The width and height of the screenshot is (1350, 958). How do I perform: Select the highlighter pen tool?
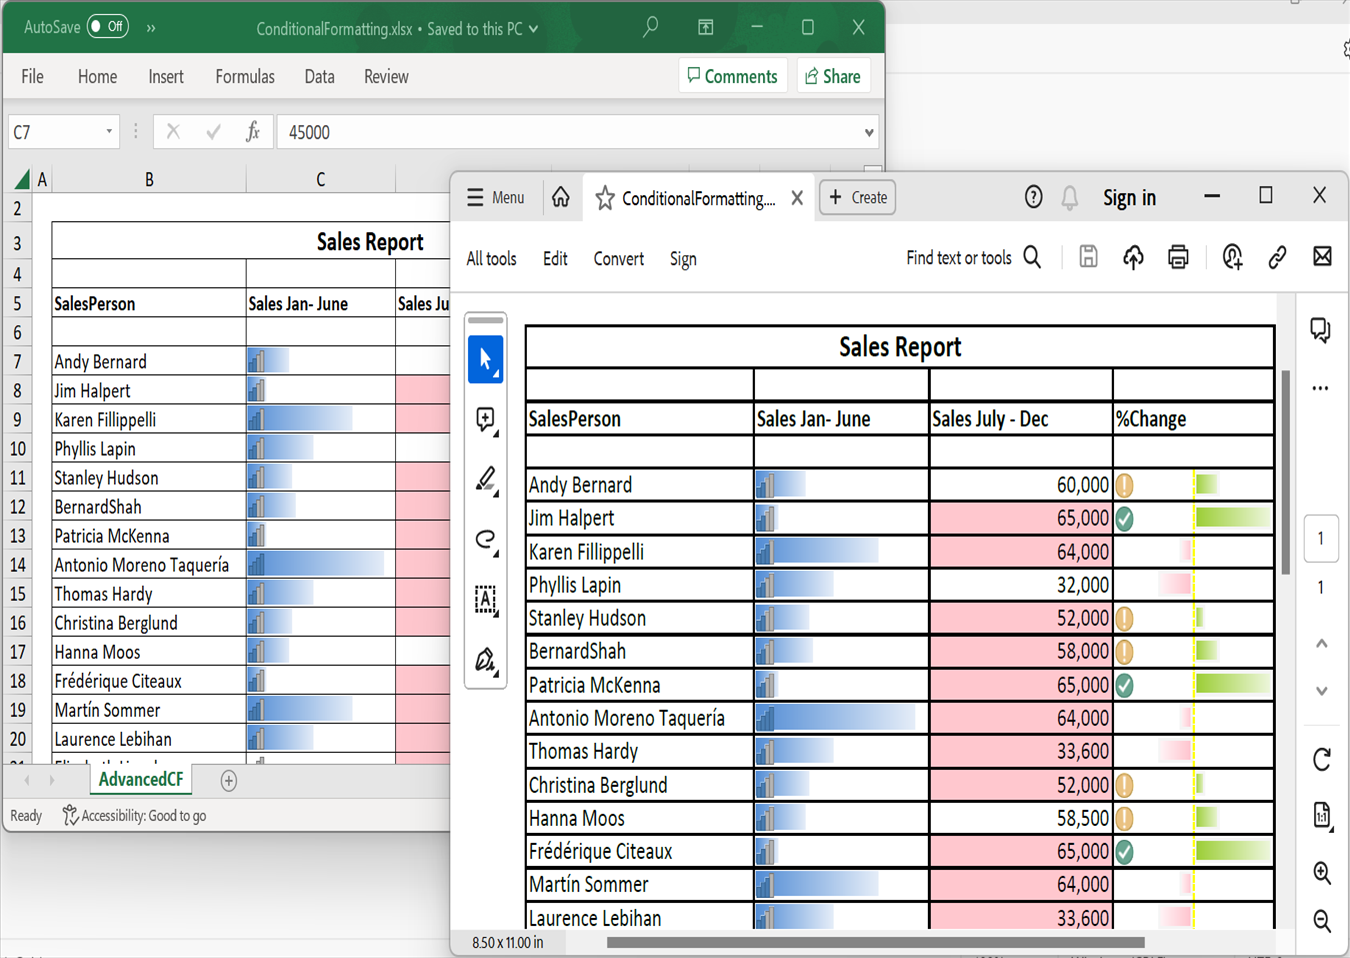click(485, 480)
